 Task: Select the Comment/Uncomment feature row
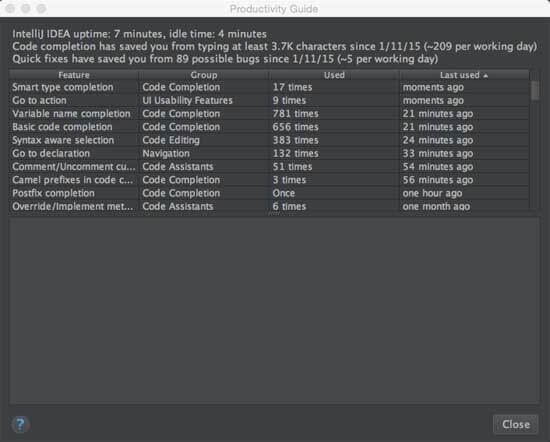click(x=269, y=167)
